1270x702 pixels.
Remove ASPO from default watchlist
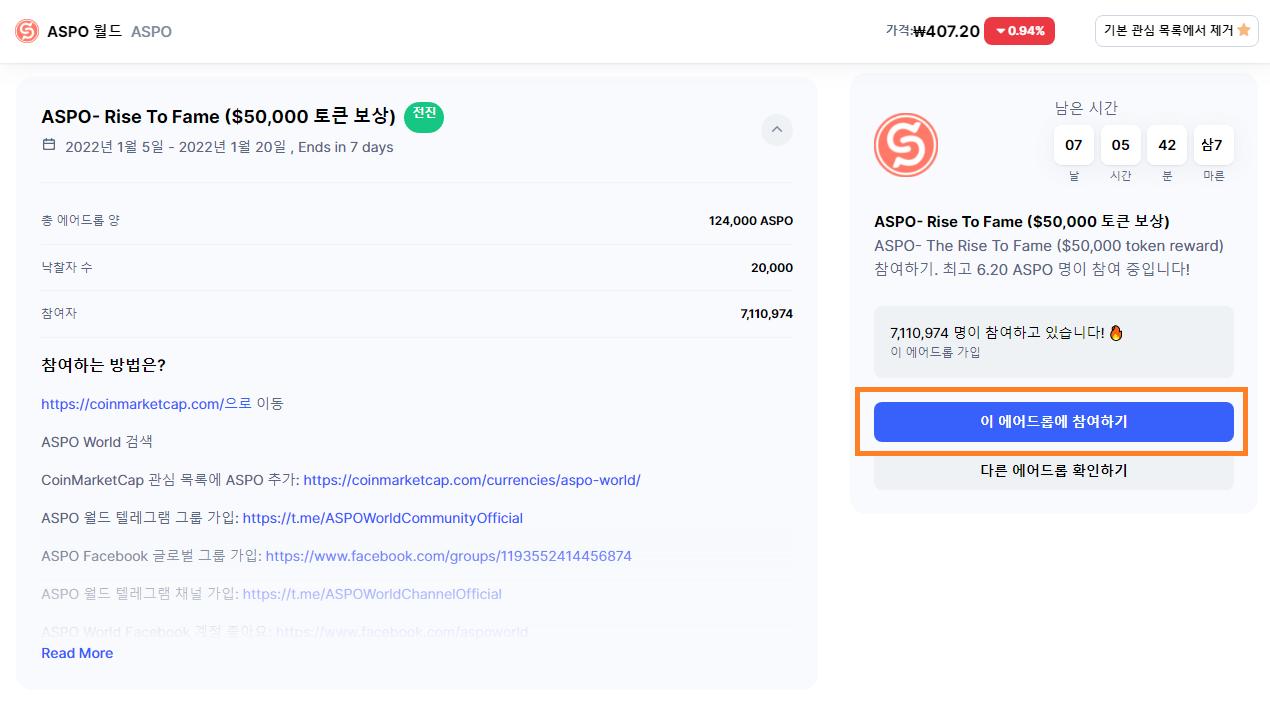[x=1176, y=31]
